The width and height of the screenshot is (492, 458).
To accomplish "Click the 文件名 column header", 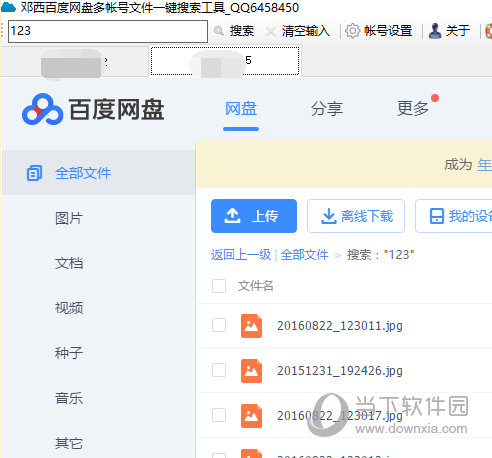I will [x=256, y=286].
